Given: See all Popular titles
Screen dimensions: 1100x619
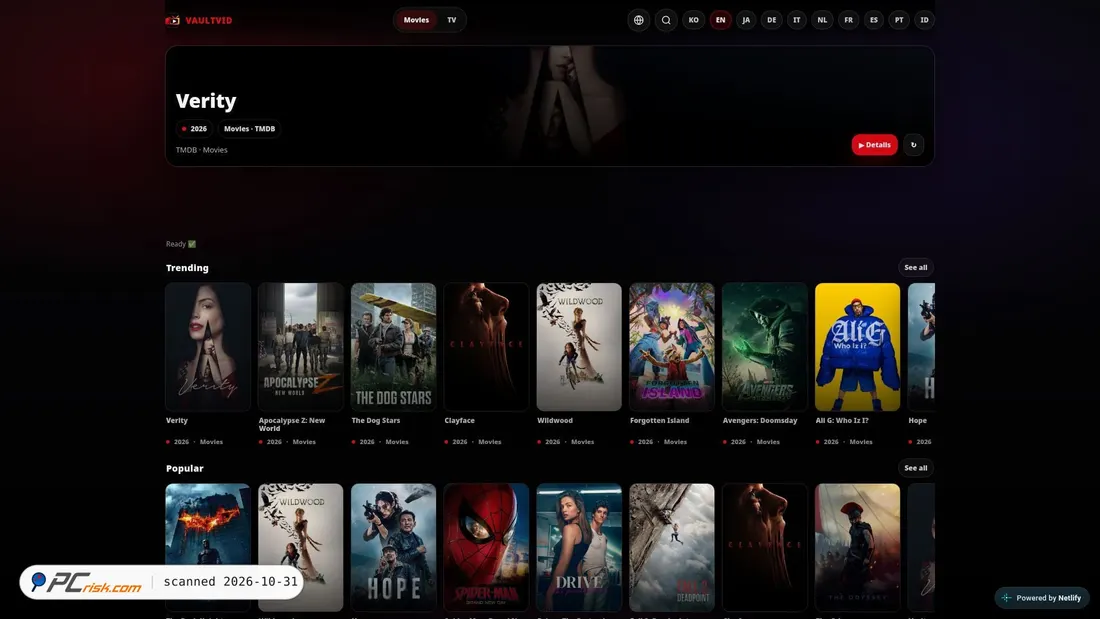Looking at the screenshot, I should (915, 468).
